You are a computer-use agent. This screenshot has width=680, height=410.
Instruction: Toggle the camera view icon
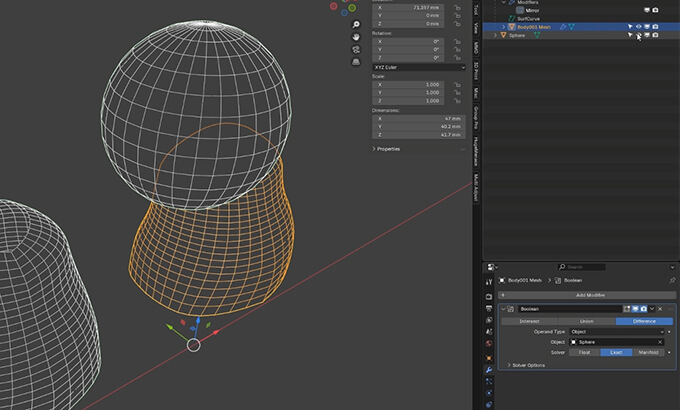point(356,49)
